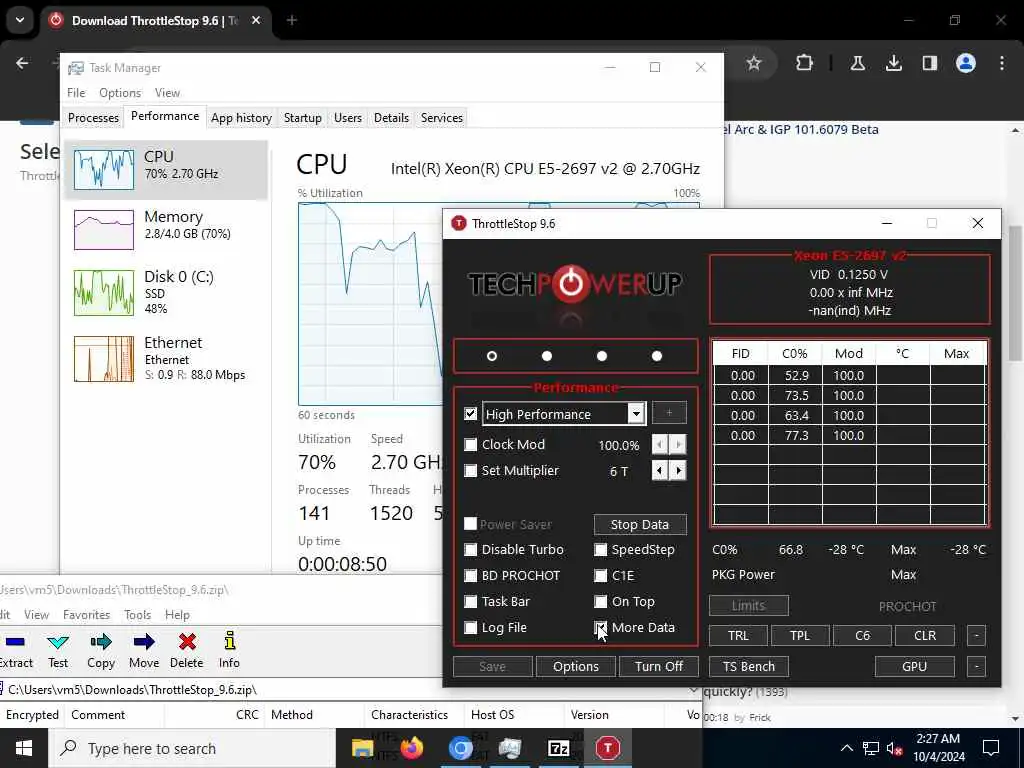This screenshot has width=1024, height=768.
Task: Click the 7-Zip Test toolbar icon
Action: 57,642
